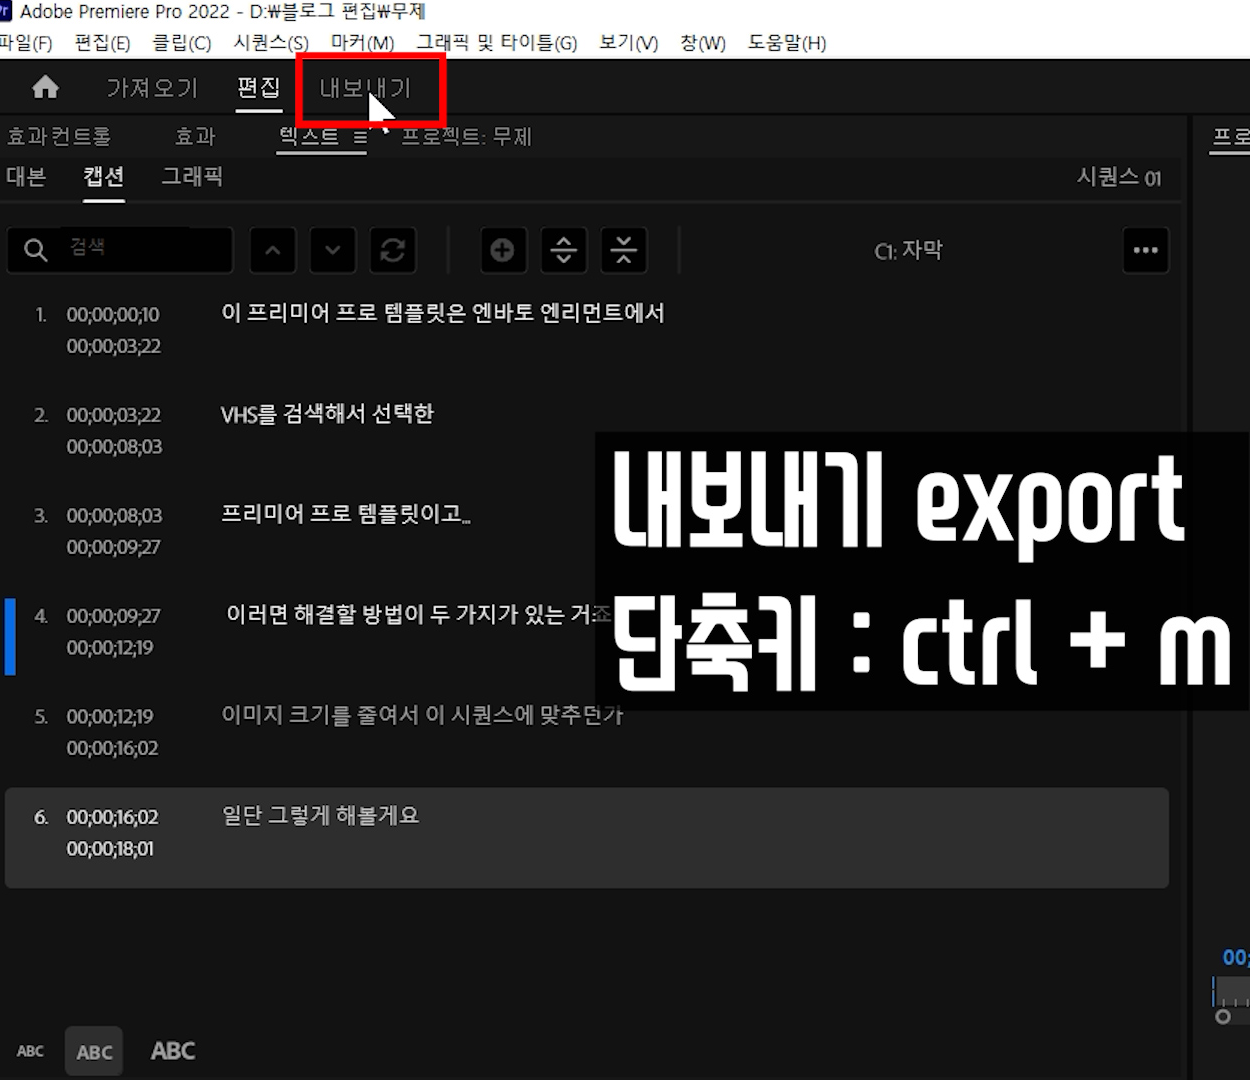Click the 시퀀스 01 label

[1119, 178]
